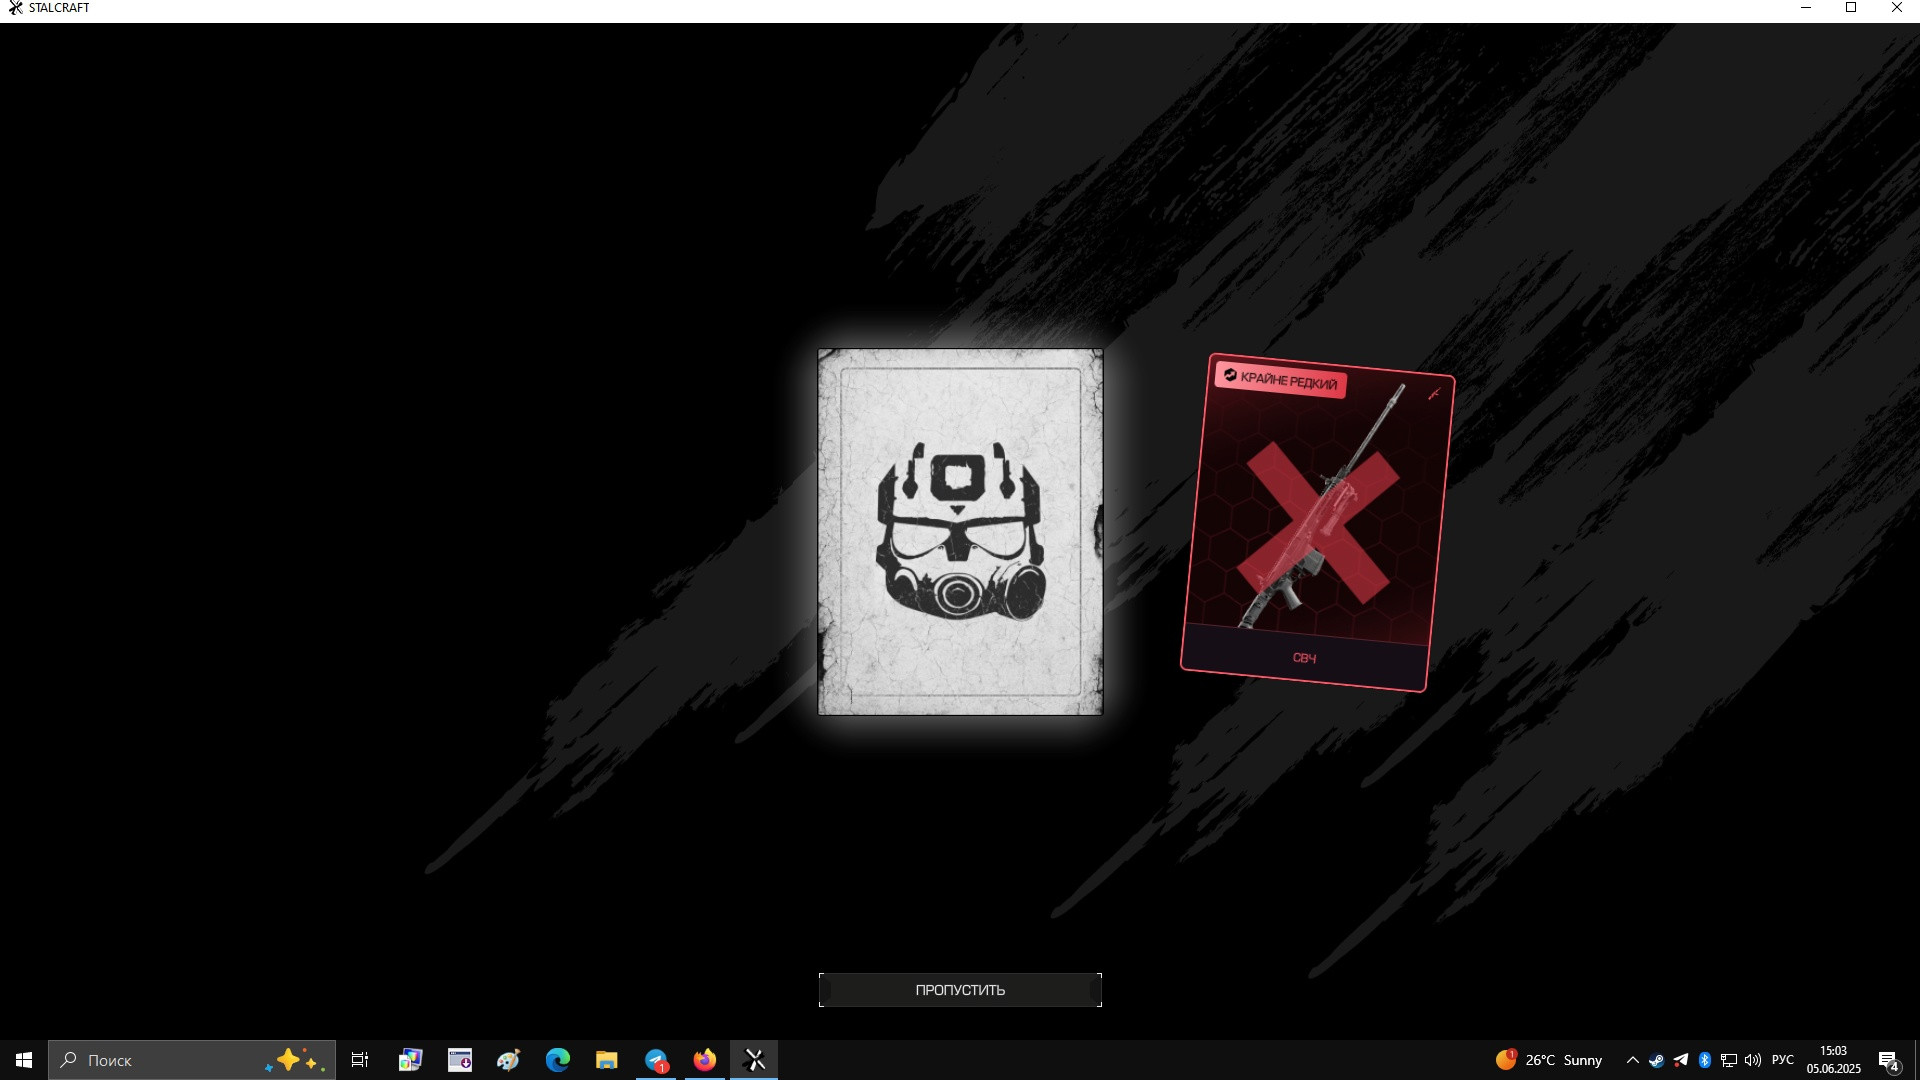
Task: Close the STALCRAFT window
Action: coord(1897,8)
